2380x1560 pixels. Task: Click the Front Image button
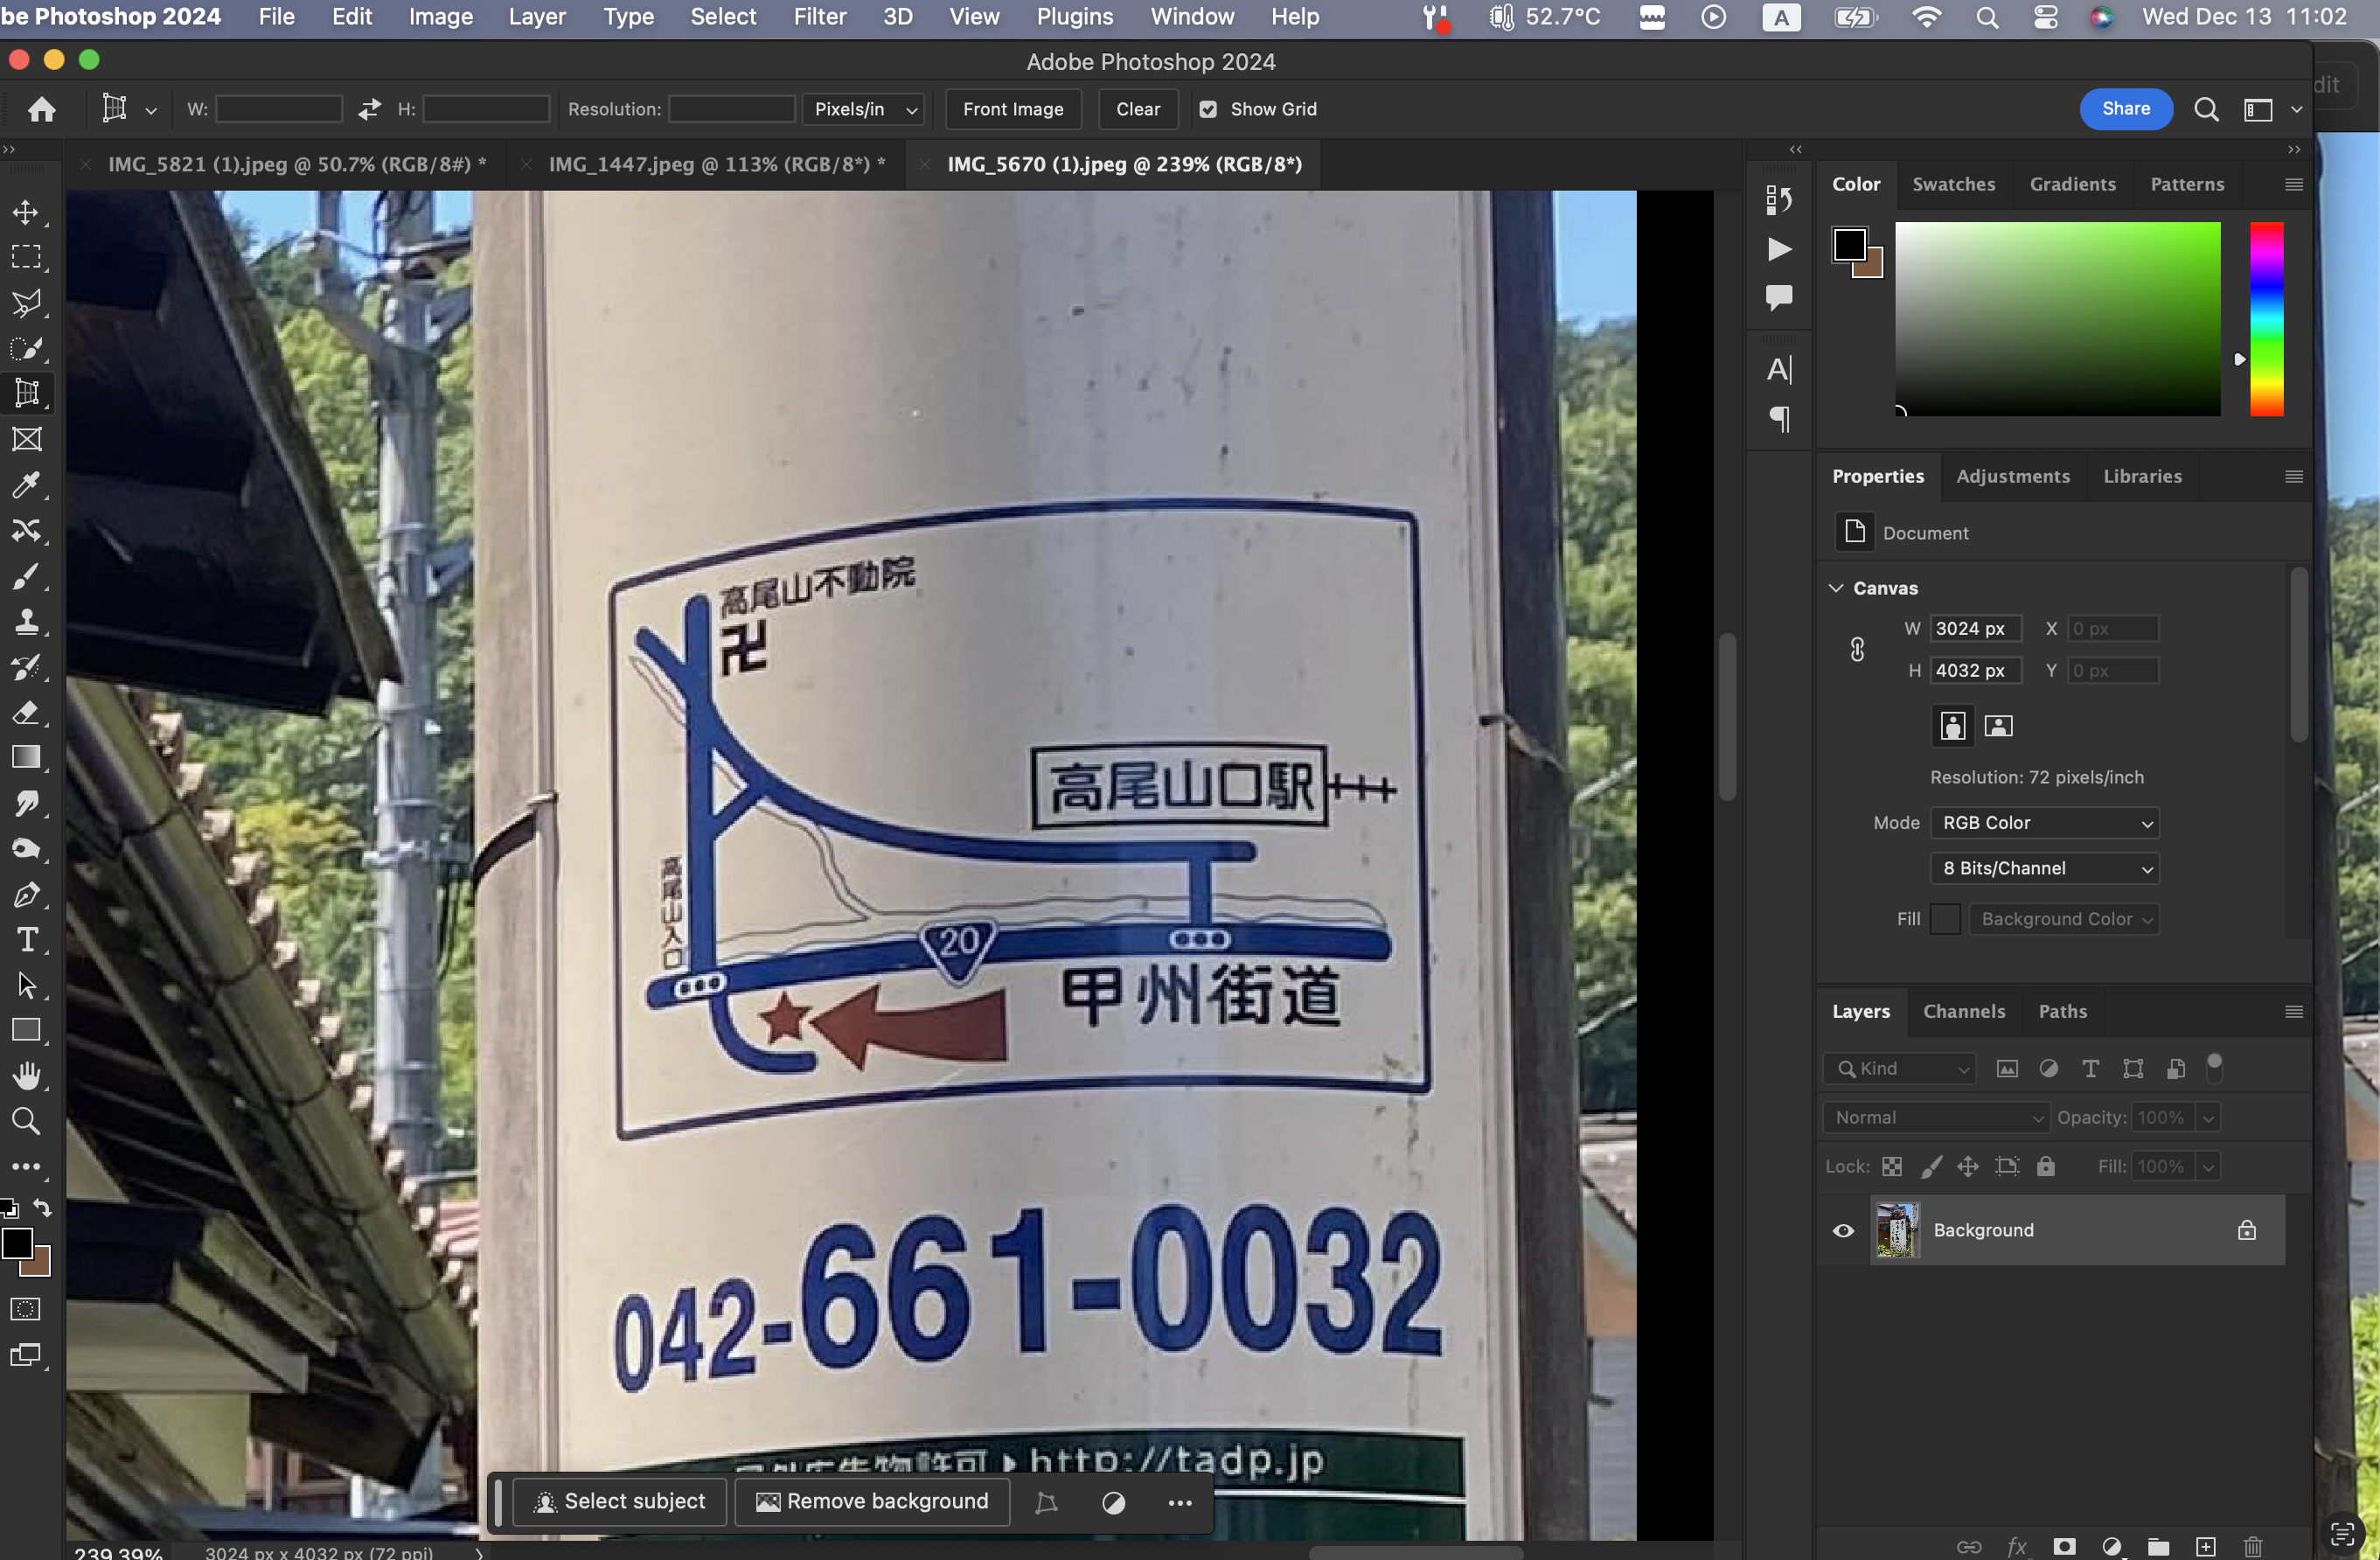point(1012,109)
